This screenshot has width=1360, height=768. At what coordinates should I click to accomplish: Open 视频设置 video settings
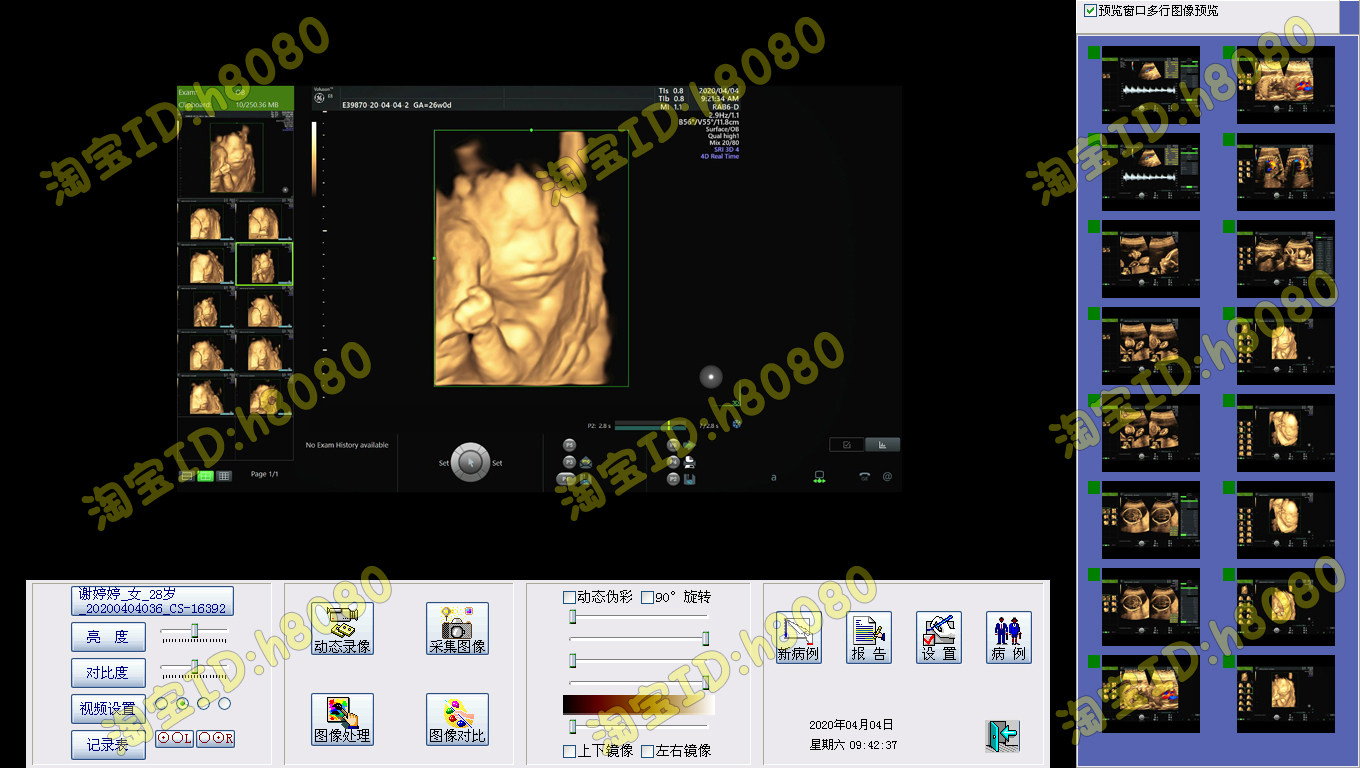coord(108,709)
